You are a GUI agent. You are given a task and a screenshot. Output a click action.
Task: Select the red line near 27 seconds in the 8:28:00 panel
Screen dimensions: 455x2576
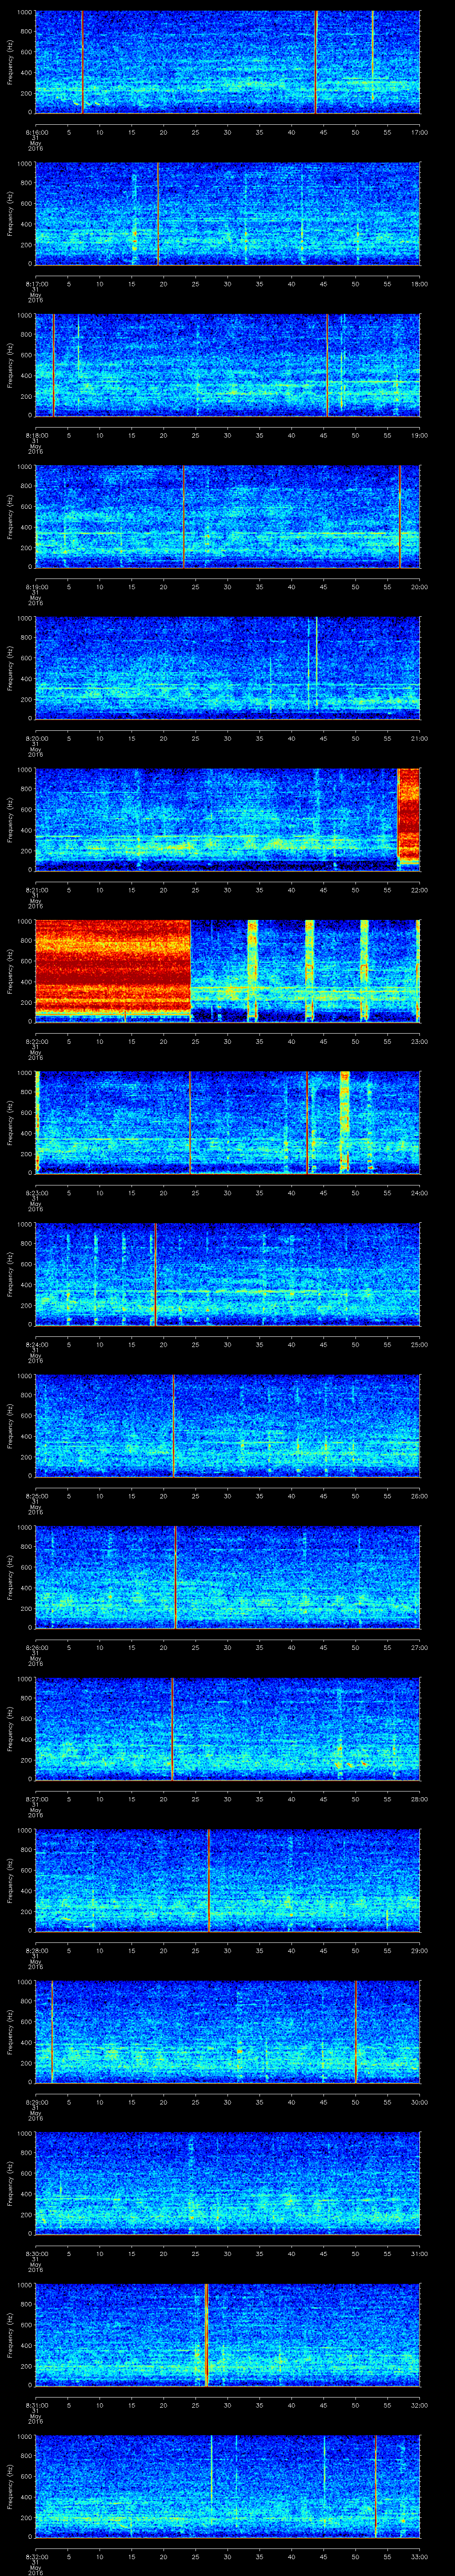(208, 1880)
